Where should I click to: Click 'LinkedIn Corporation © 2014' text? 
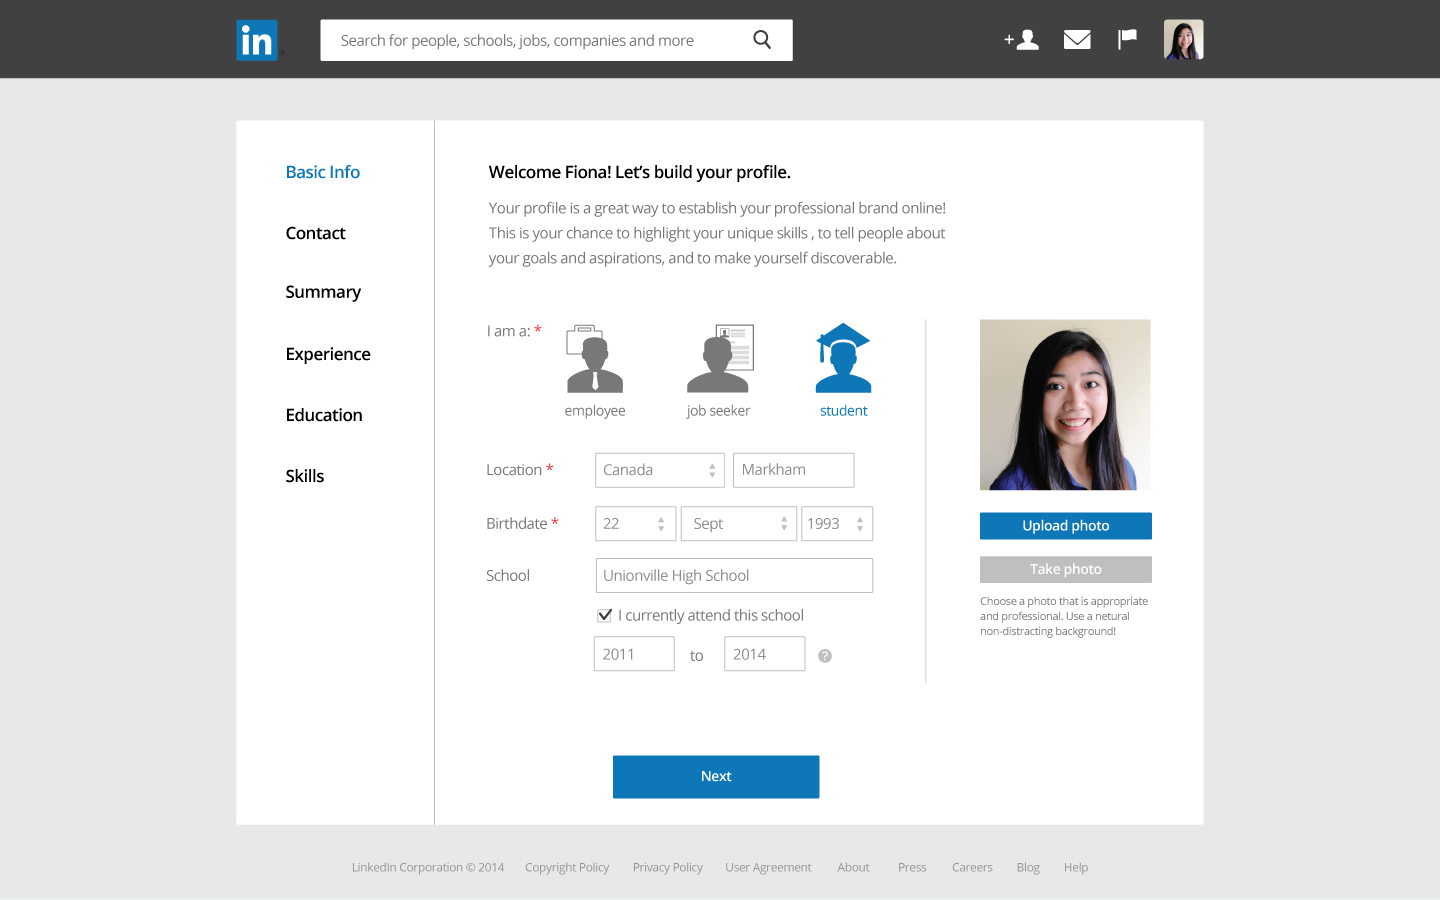click(428, 867)
